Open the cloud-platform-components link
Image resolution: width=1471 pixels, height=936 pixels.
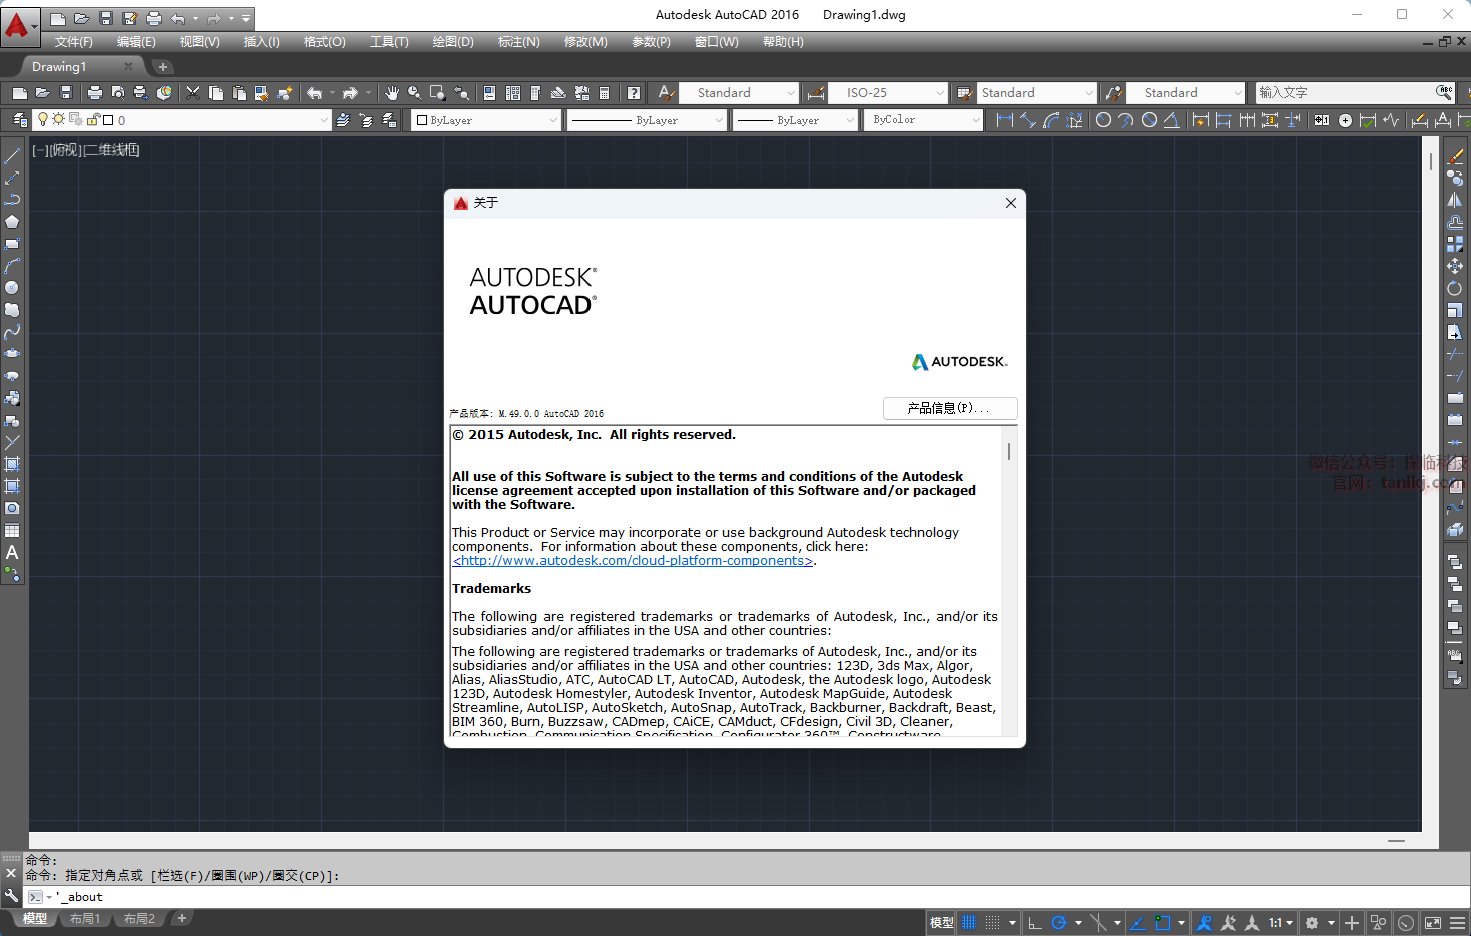click(x=633, y=561)
